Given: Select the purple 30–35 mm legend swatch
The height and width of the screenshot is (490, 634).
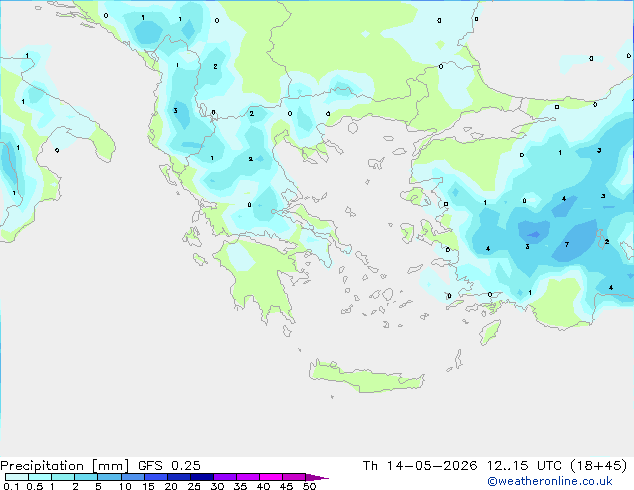Looking at the screenshot, I should tap(225, 477).
